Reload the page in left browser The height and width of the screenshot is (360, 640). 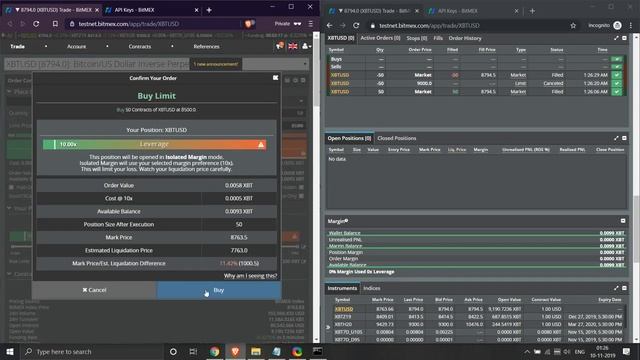tap(36, 24)
